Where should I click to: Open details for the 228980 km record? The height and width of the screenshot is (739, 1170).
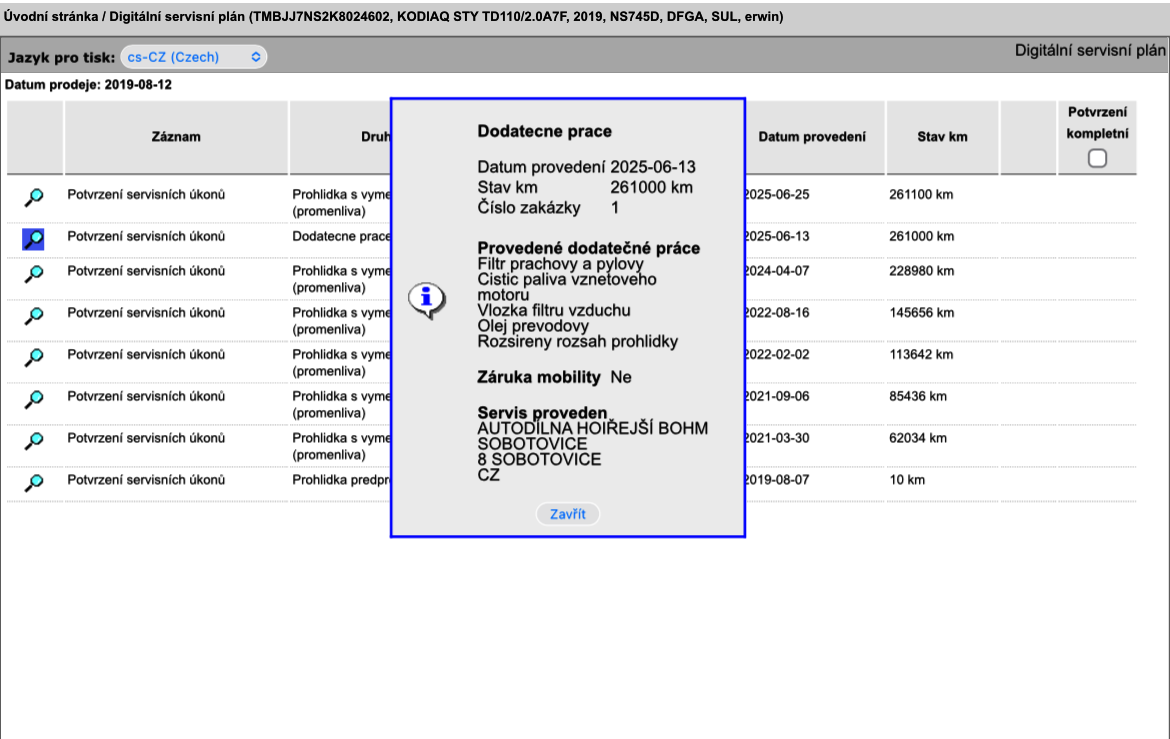pos(34,274)
